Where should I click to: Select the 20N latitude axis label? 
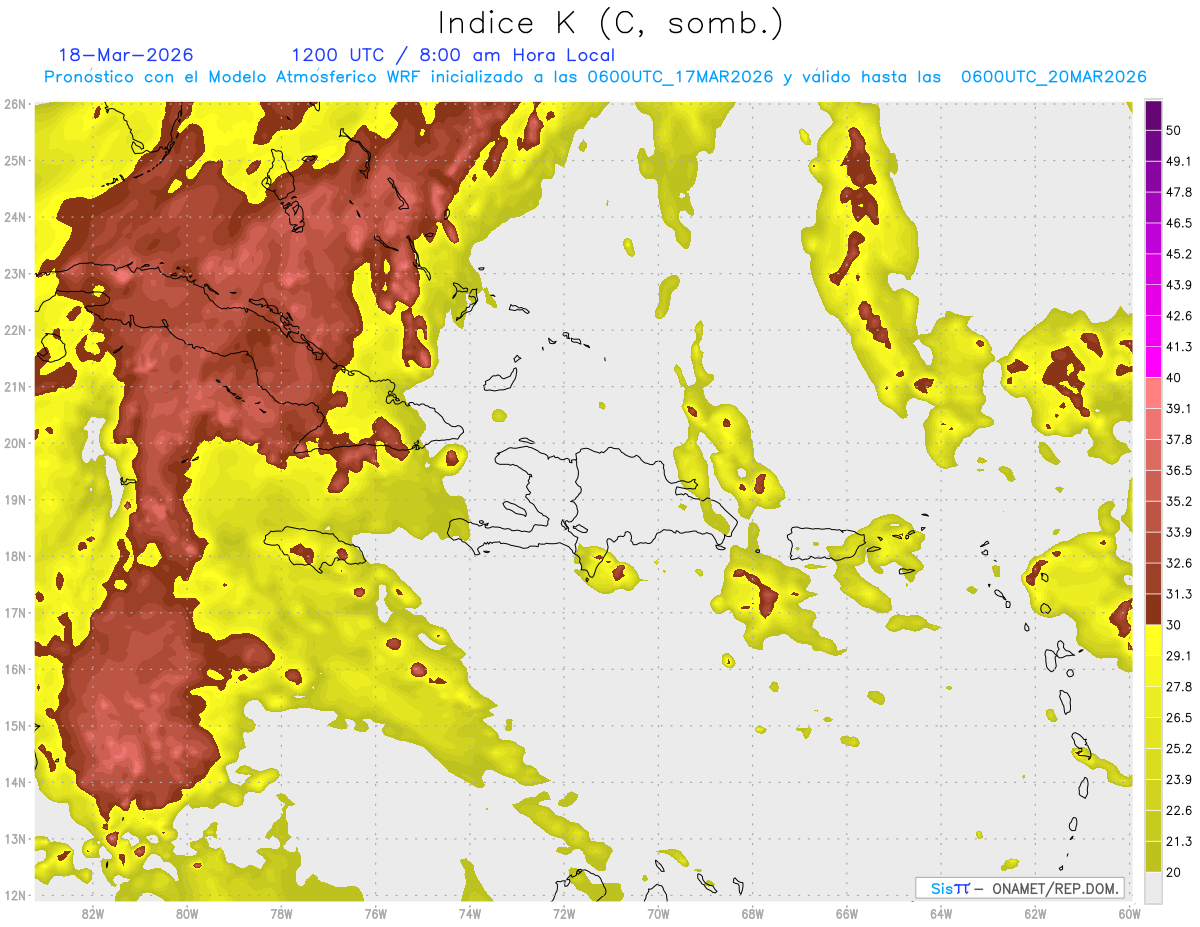(14, 443)
